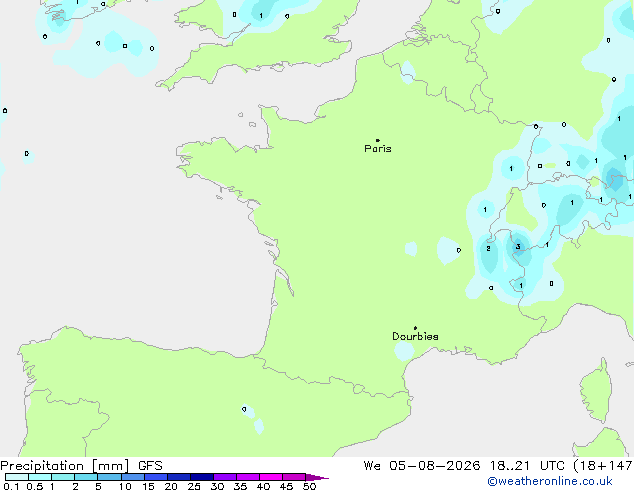Pick the dark blue swatch between 25 and 30
Image resolution: width=634 pixels, height=490 pixels.
coord(202,477)
